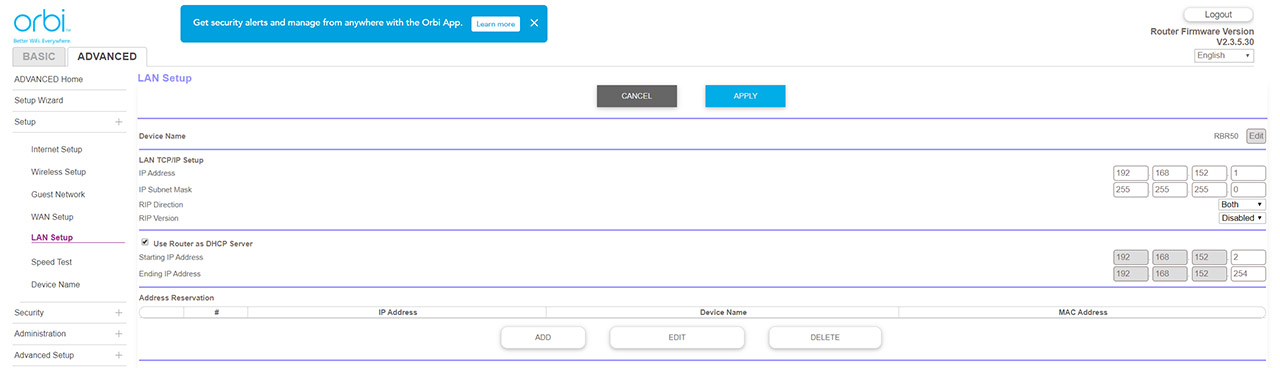Open WAN Setup page
1280x368 pixels.
tap(52, 217)
